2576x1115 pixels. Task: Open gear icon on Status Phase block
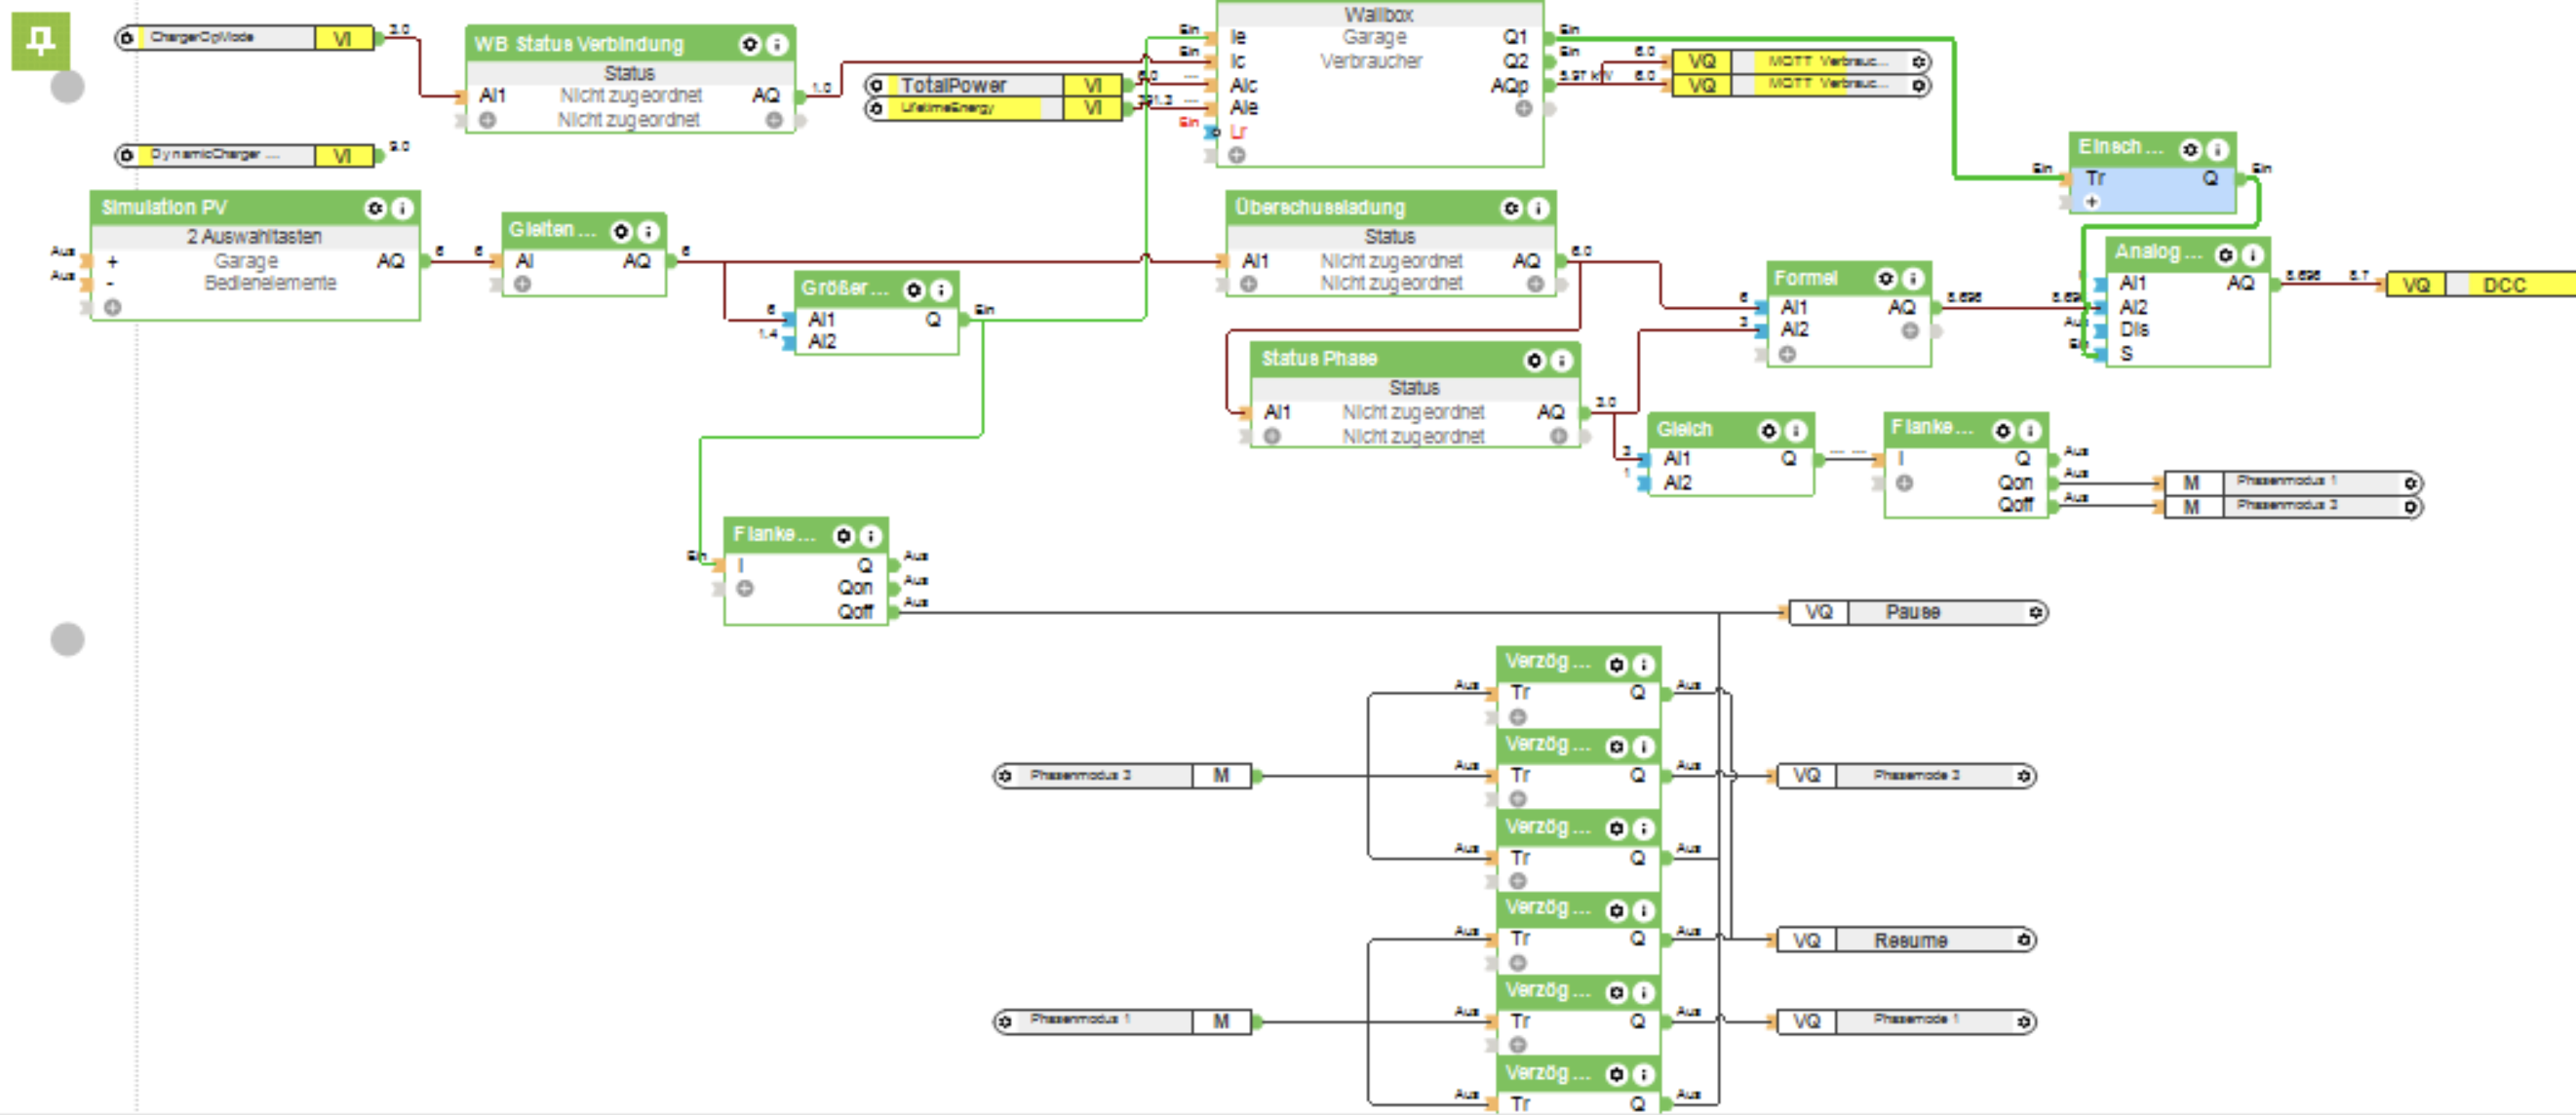pos(1535,360)
